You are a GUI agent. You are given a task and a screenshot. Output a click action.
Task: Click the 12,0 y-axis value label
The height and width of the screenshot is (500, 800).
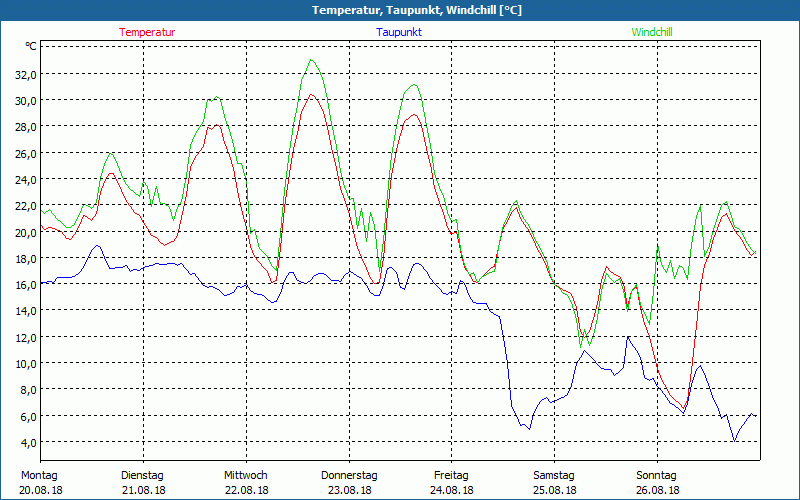[24, 337]
